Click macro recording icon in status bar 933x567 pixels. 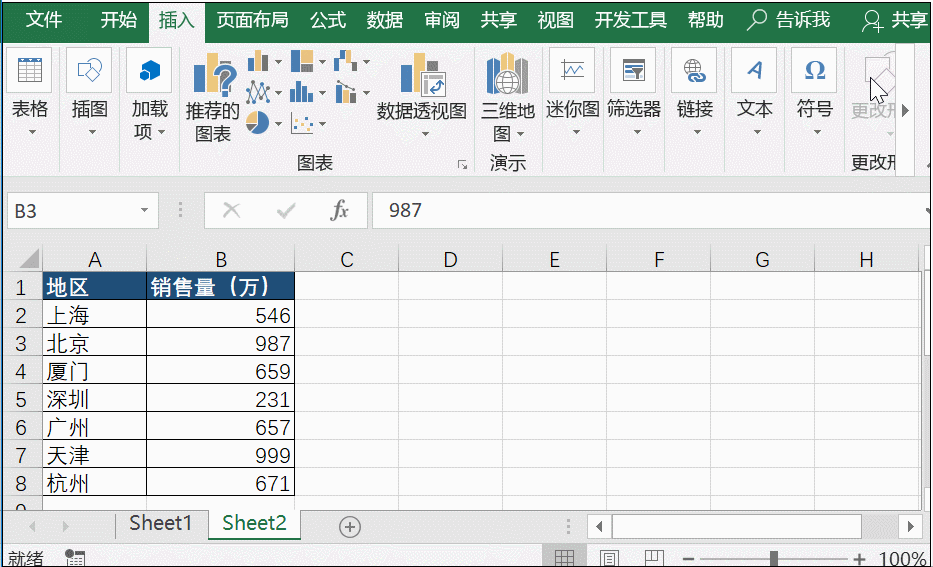75,558
